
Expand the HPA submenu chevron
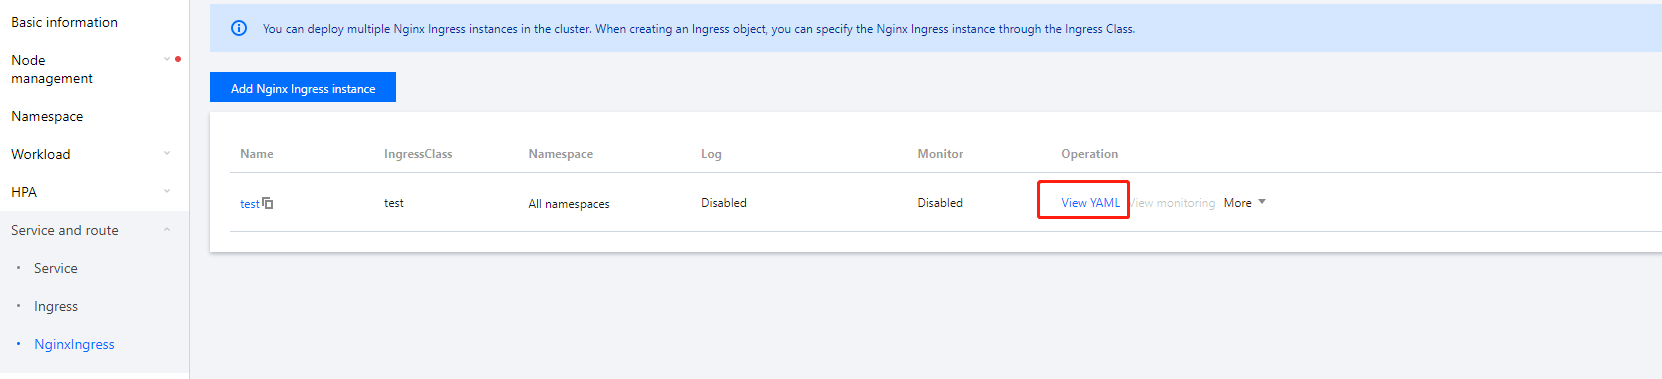pyautogui.click(x=167, y=191)
